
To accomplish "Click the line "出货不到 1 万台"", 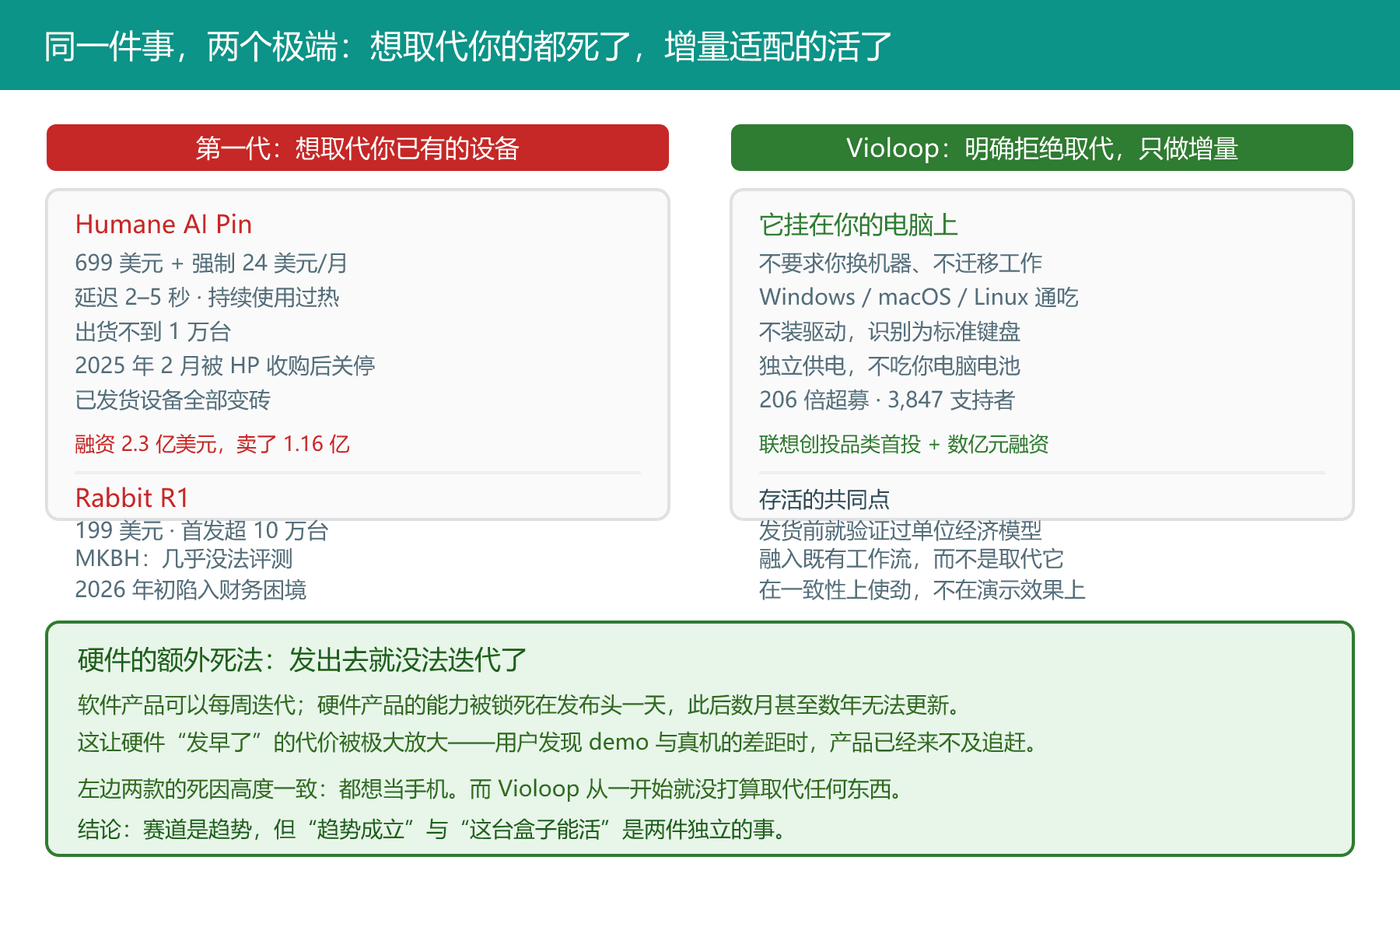I will (153, 331).
